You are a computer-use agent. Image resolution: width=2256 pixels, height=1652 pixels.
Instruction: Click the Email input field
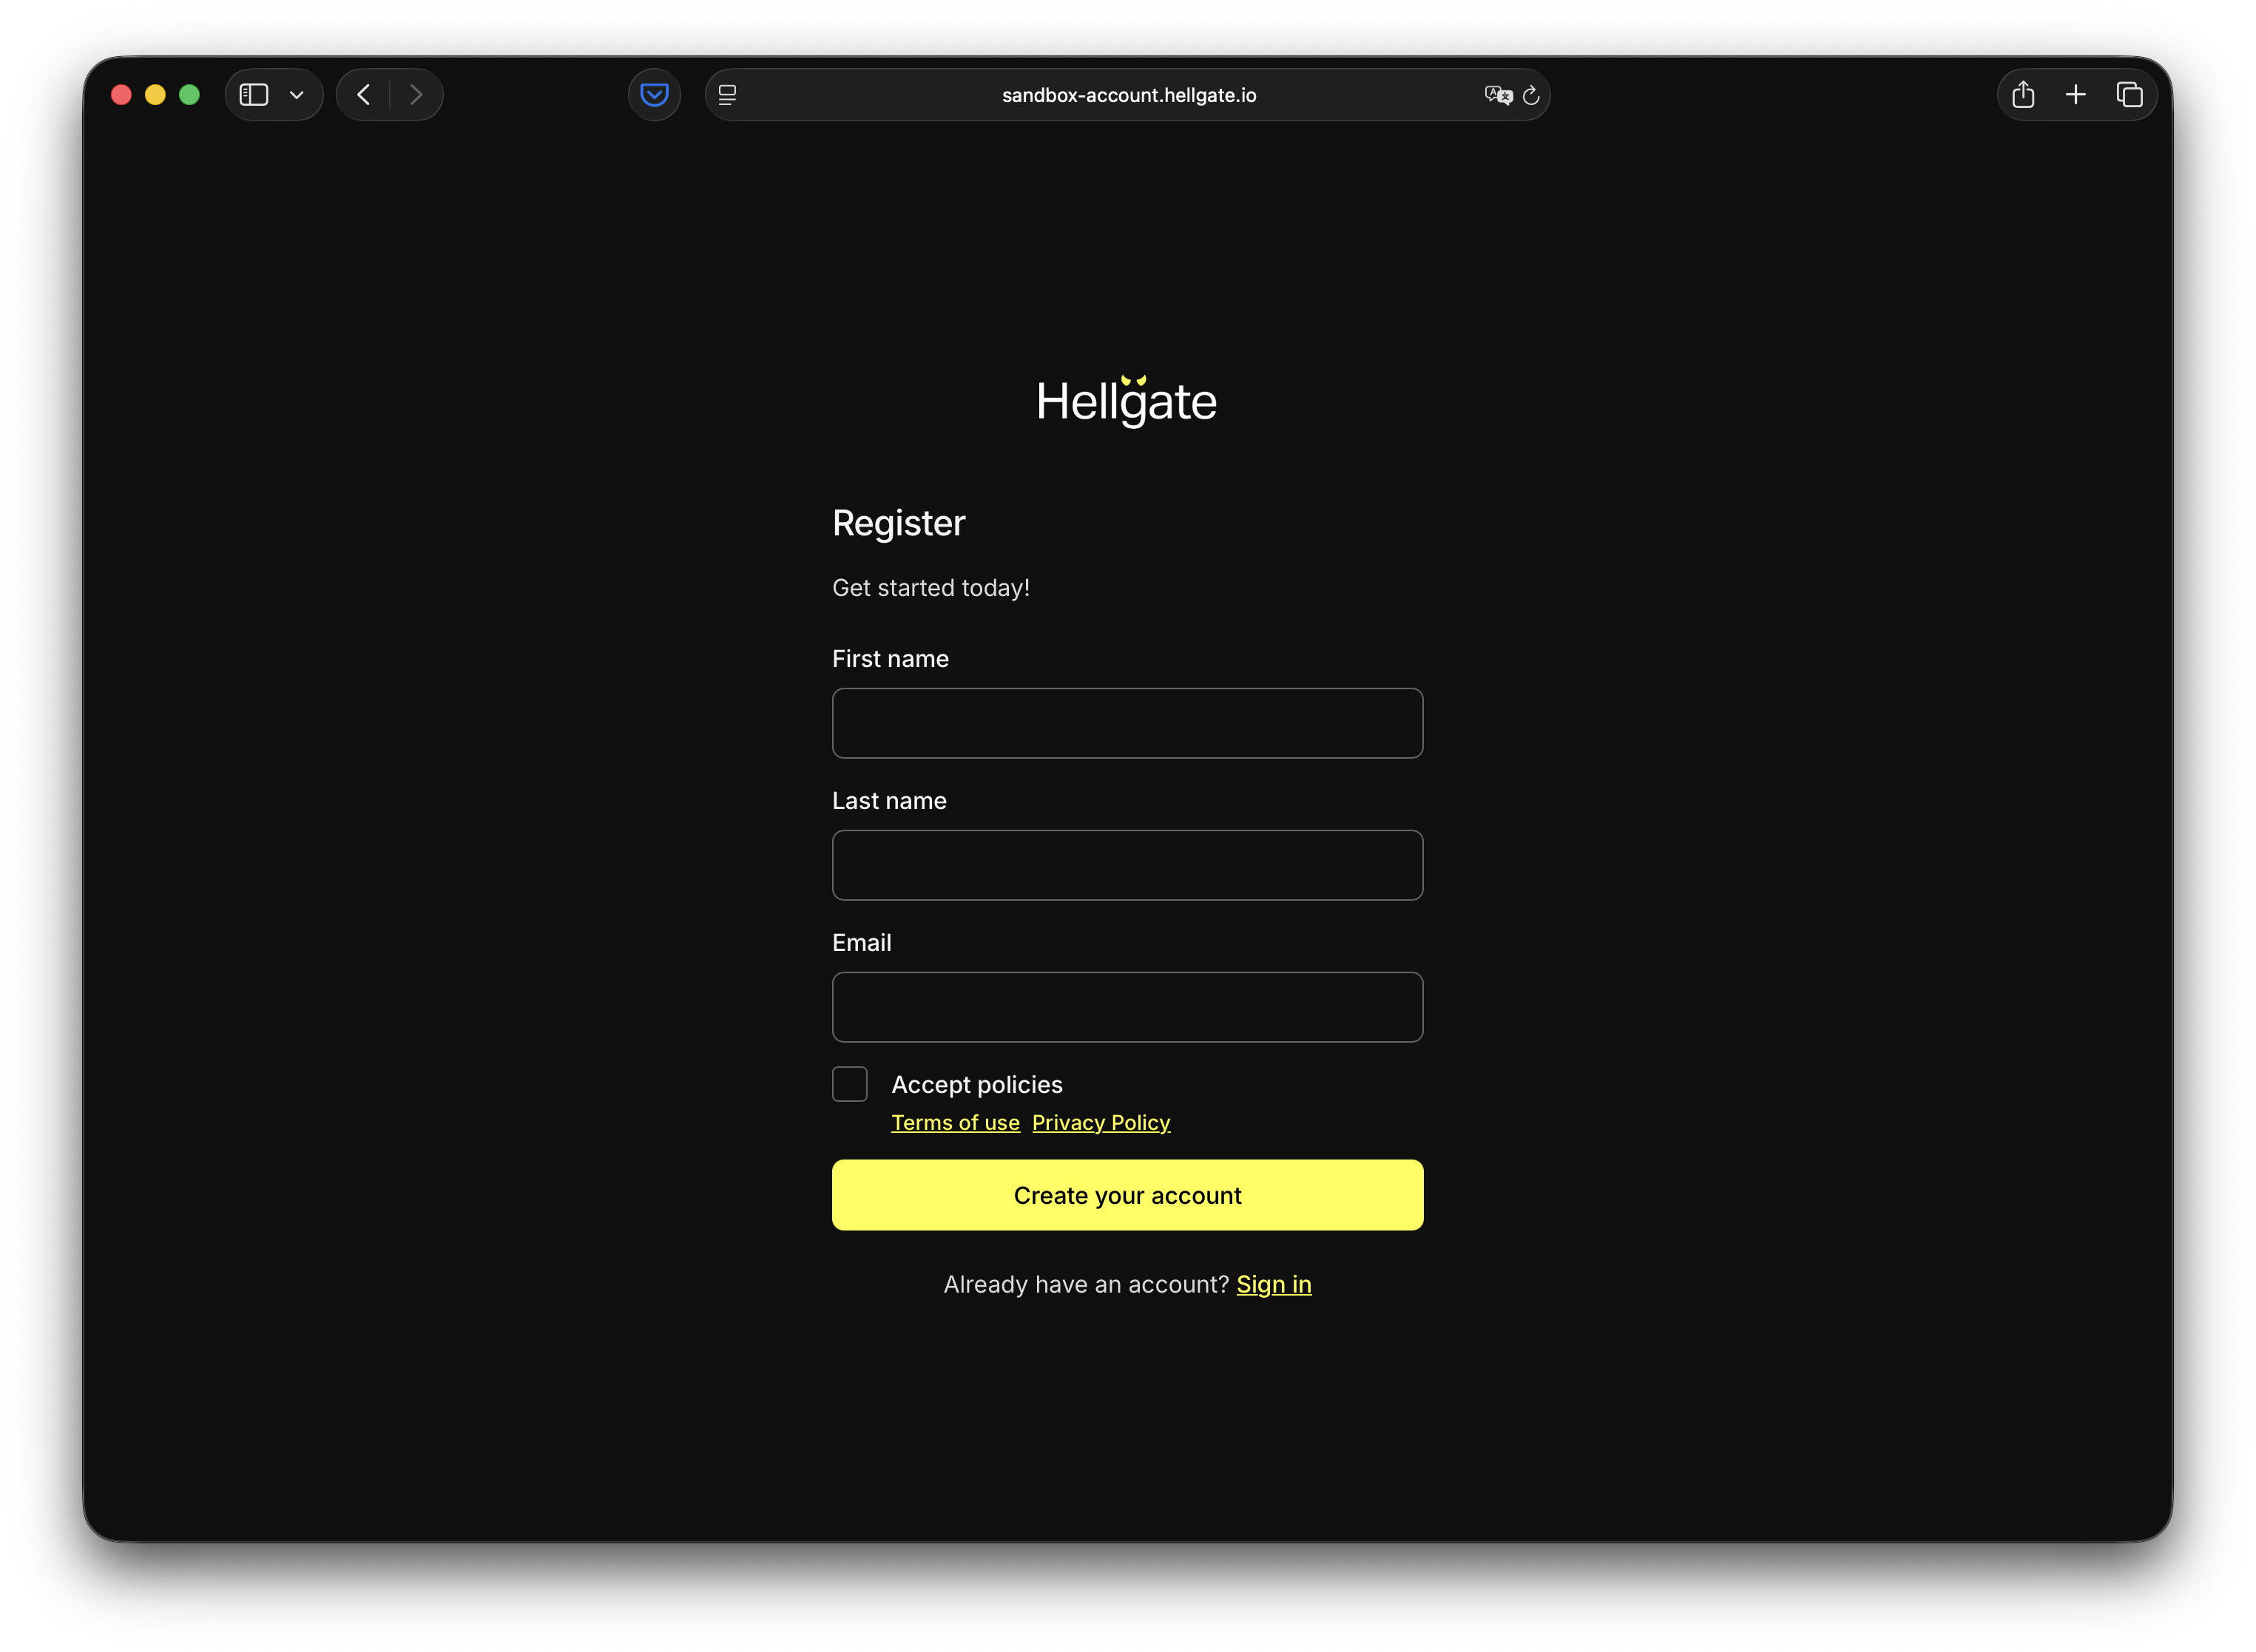pyautogui.click(x=1127, y=1006)
